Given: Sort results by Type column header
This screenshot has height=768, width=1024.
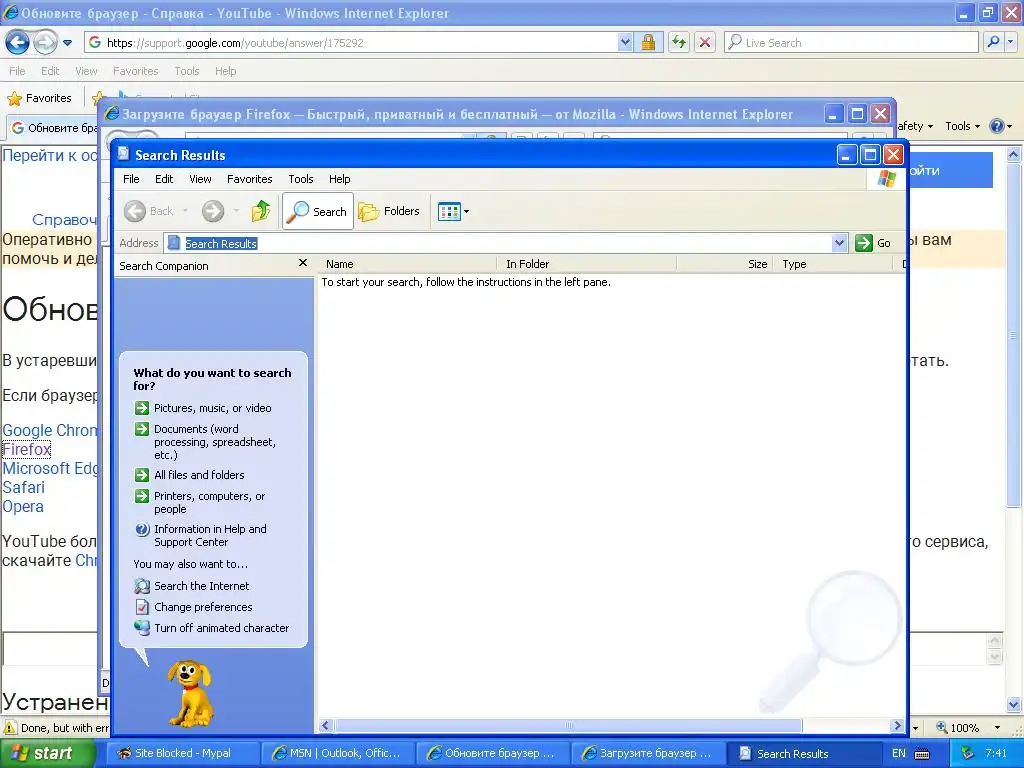Looking at the screenshot, I should (833, 264).
